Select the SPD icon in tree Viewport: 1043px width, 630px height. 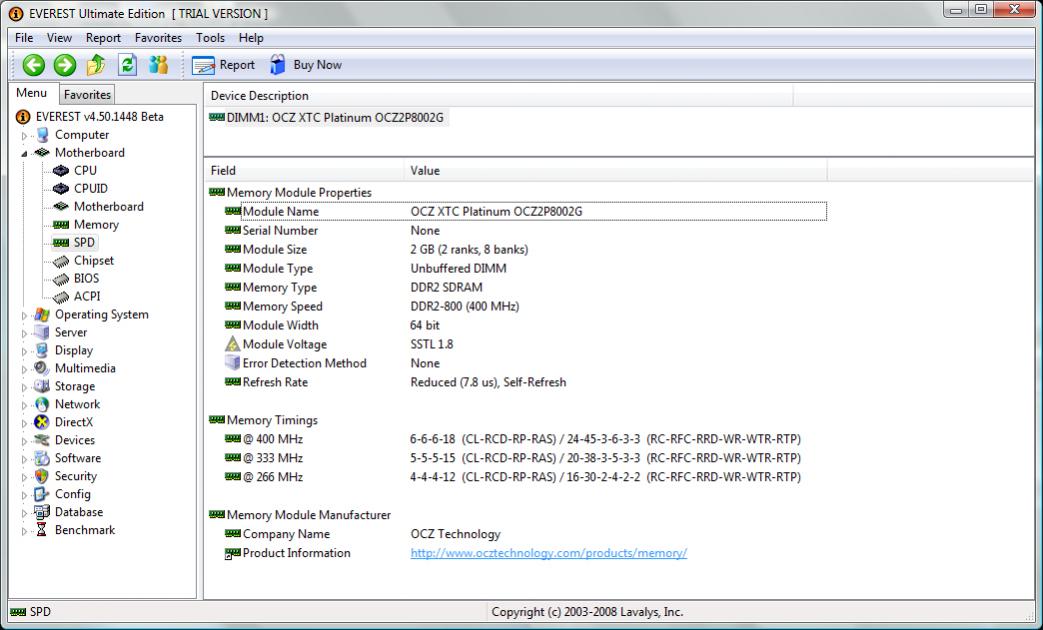pyautogui.click(x=61, y=243)
